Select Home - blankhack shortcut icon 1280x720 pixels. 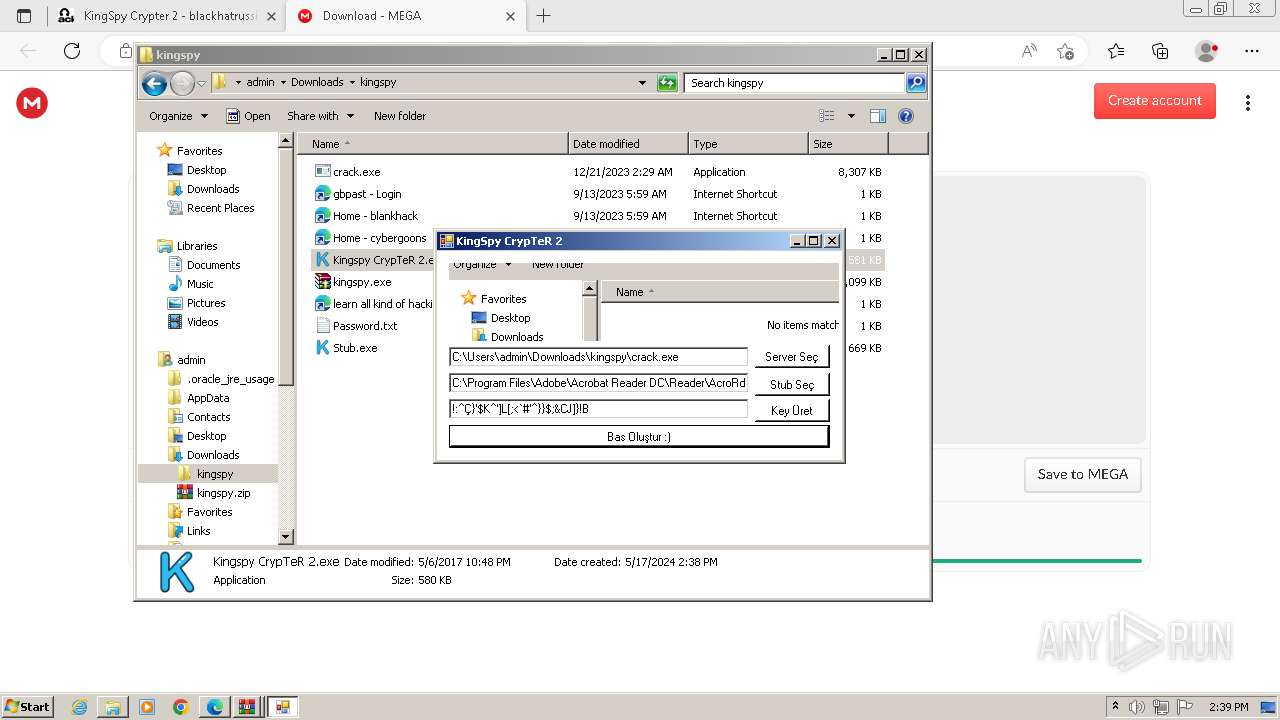pos(323,216)
